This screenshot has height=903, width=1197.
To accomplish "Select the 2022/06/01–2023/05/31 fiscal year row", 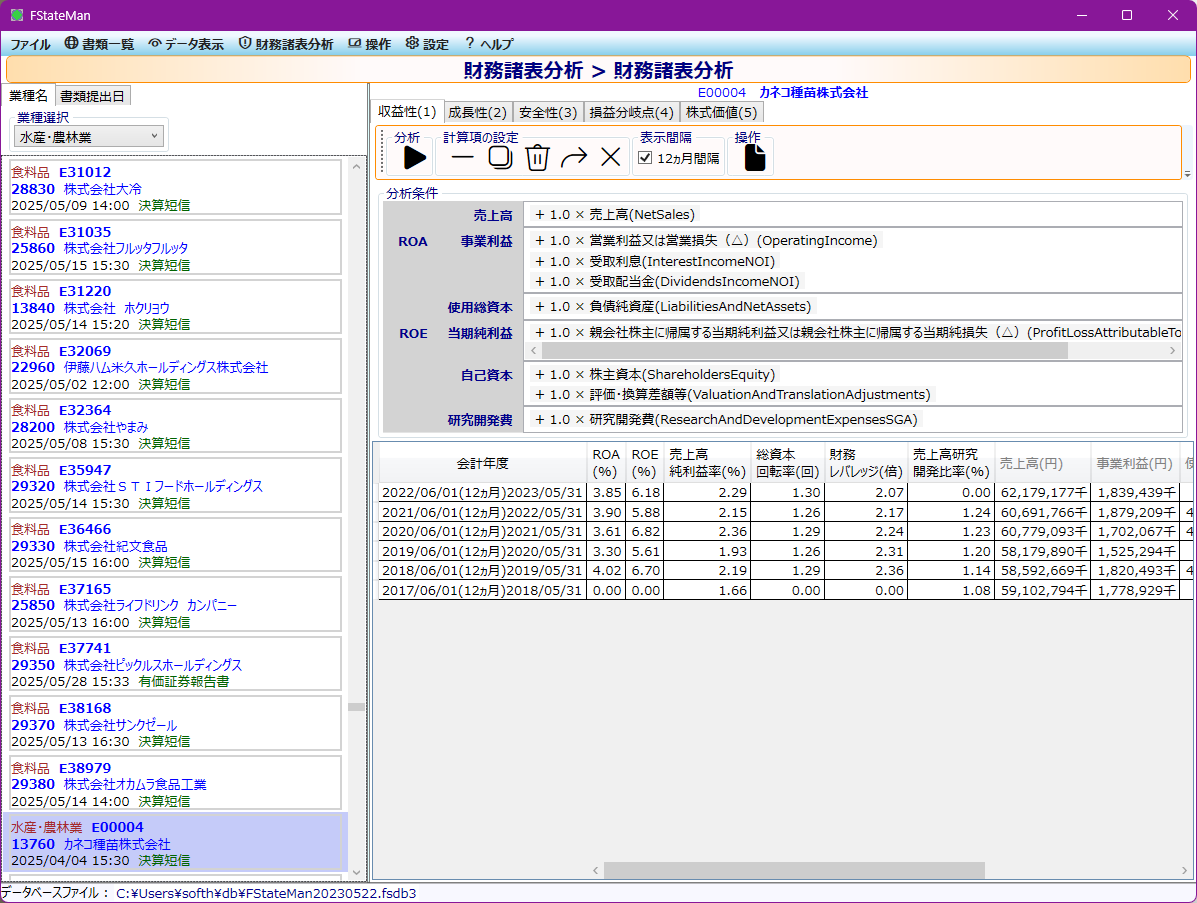I will pos(786,493).
